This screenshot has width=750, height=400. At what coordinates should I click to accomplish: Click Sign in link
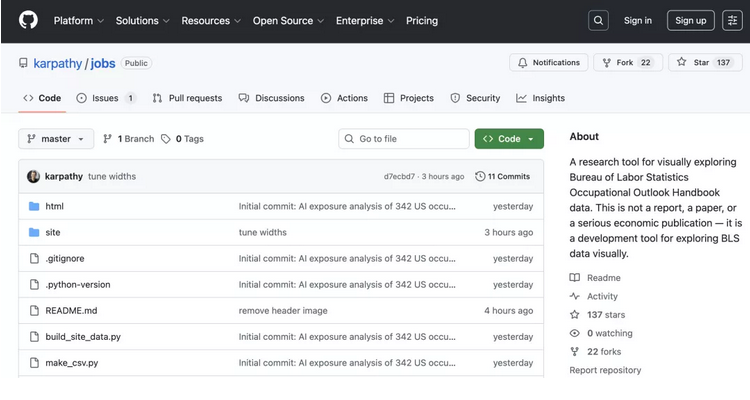pos(638,21)
